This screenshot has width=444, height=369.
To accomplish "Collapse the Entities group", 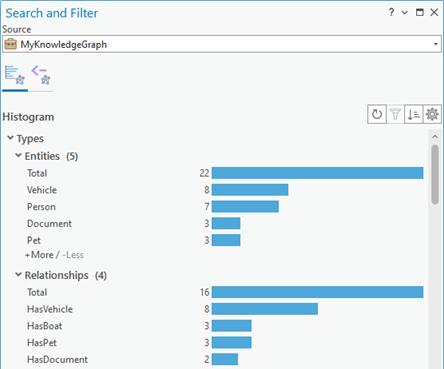I will [18, 155].
